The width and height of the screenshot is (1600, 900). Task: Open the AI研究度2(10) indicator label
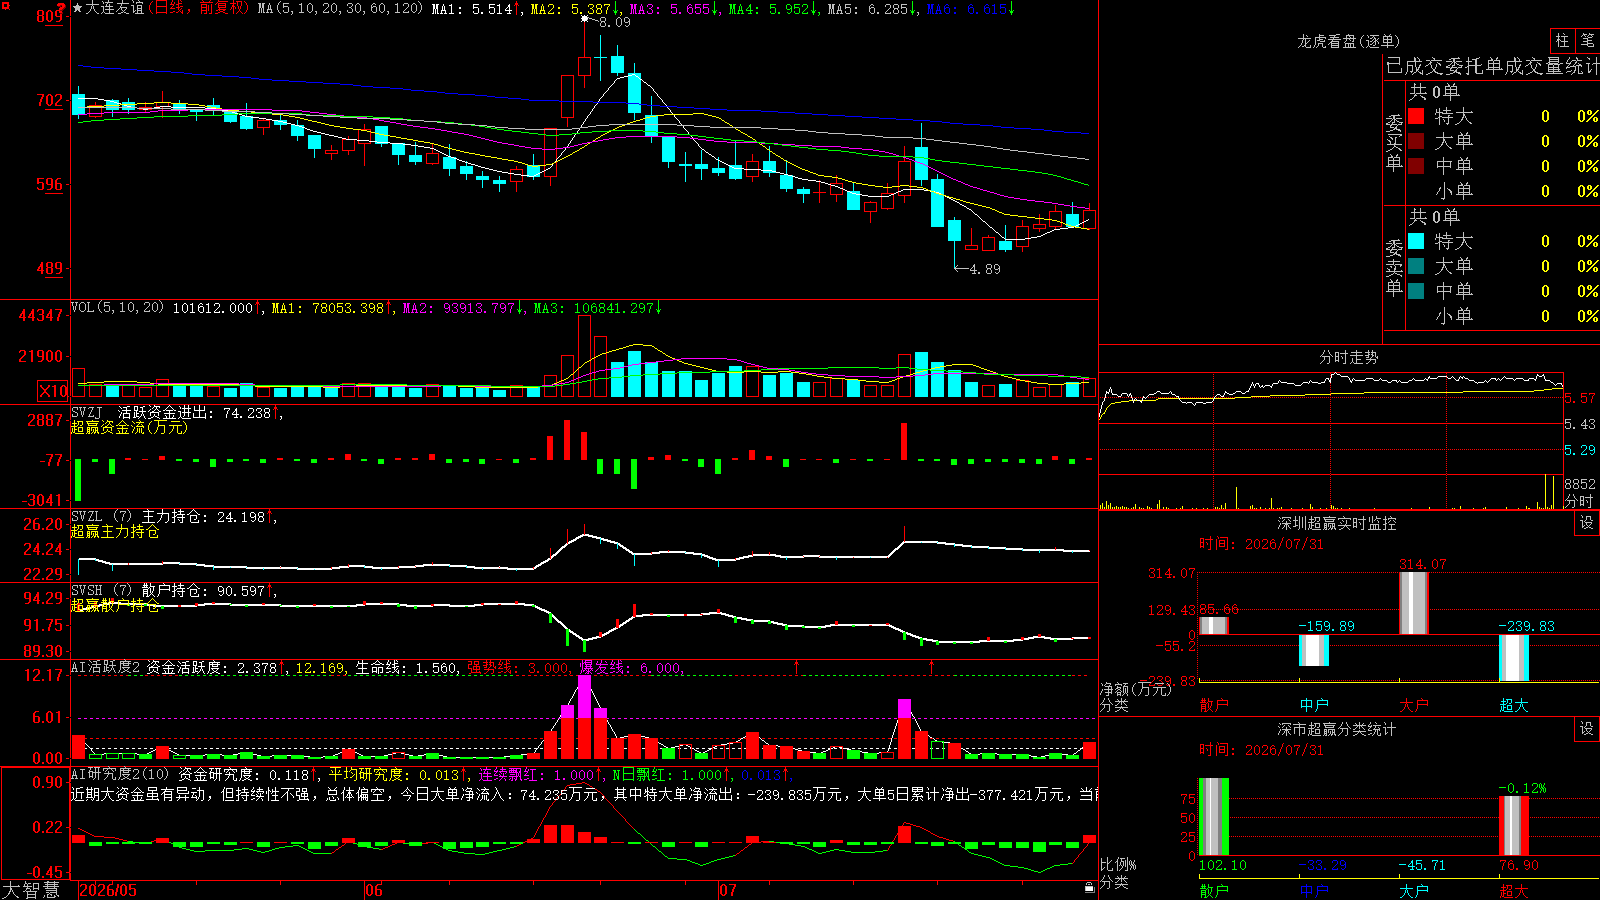click(121, 775)
